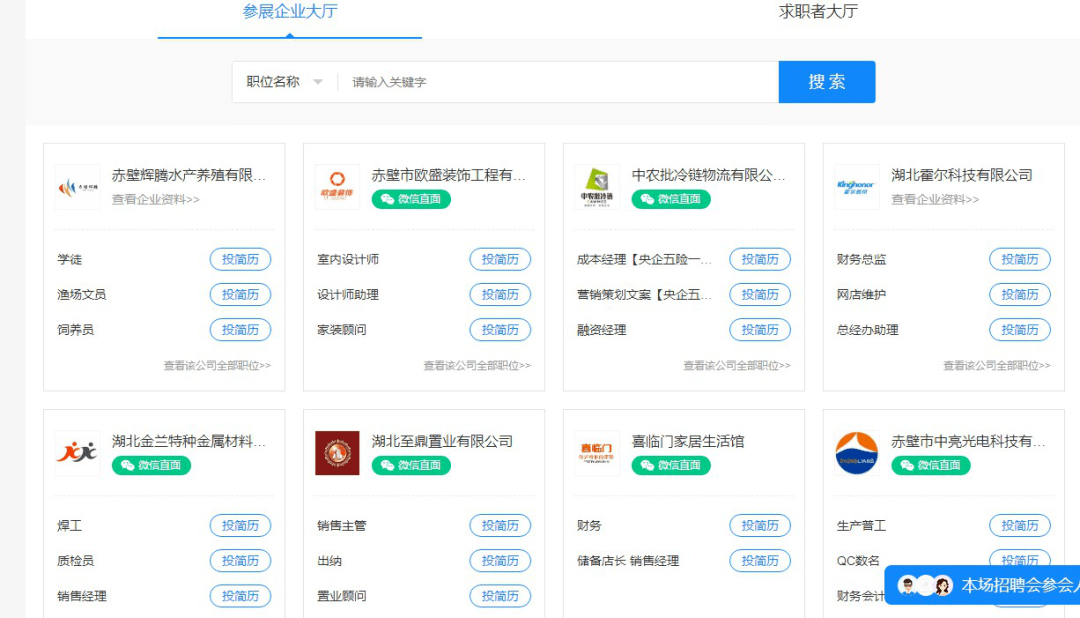Image resolution: width=1080 pixels, height=618 pixels.
Task: Click the 搜索 button
Action: [827, 82]
